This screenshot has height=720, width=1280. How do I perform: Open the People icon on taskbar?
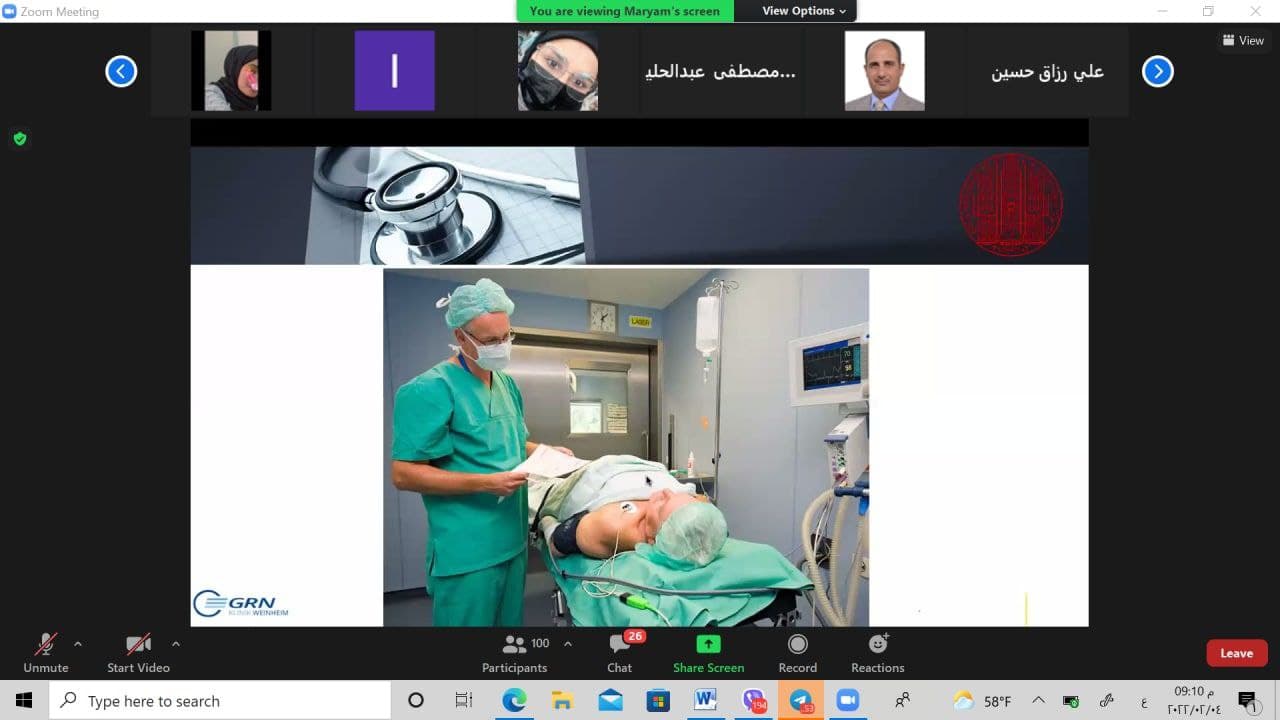coord(903,700)
